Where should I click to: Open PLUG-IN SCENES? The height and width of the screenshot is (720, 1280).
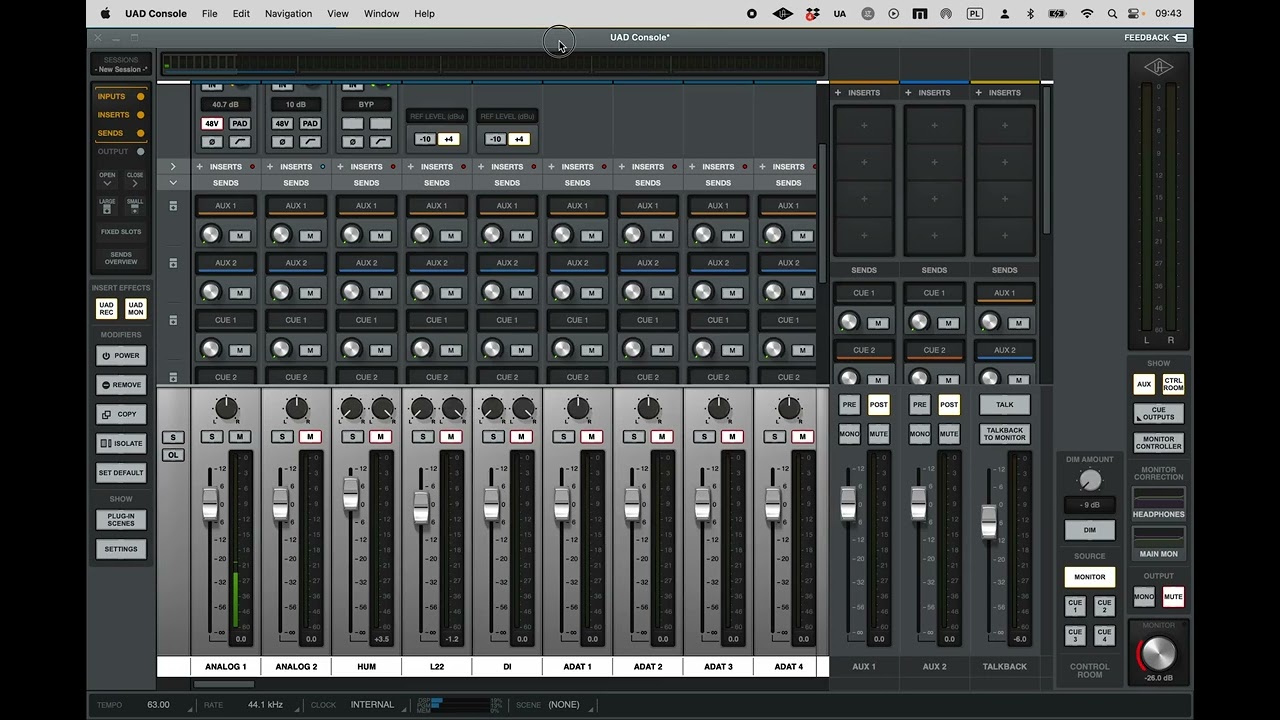121,520
